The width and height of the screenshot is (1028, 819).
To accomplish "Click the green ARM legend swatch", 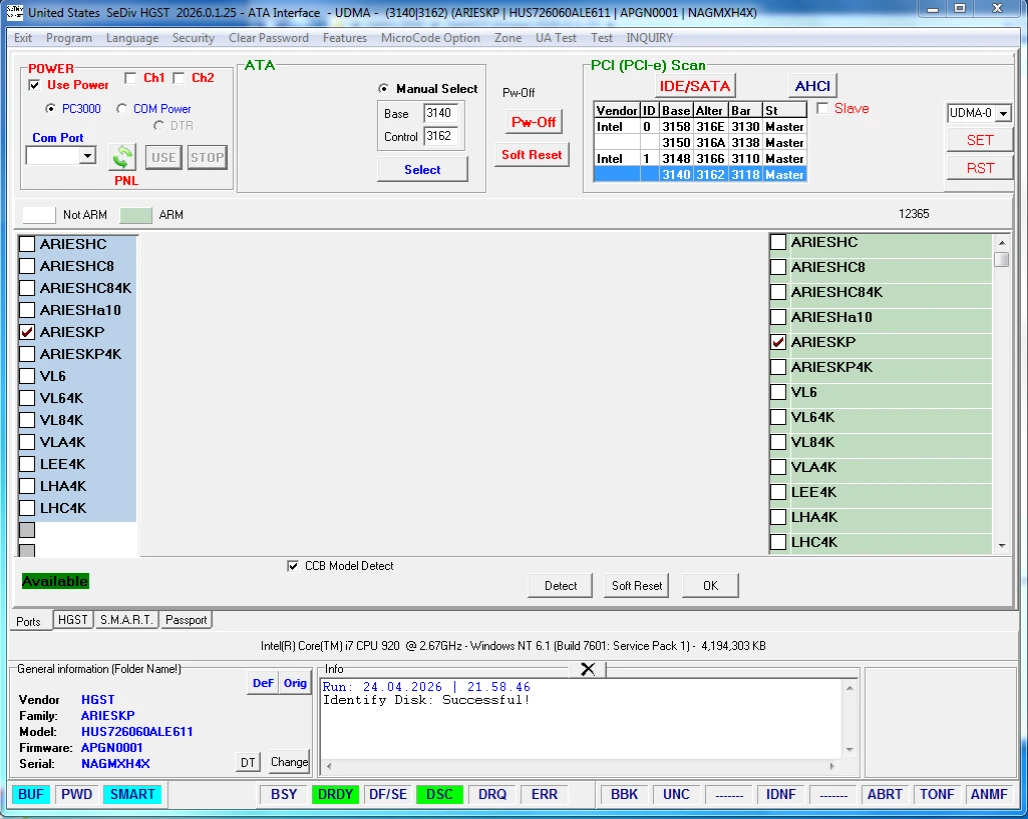I will (x=136, y=215).
